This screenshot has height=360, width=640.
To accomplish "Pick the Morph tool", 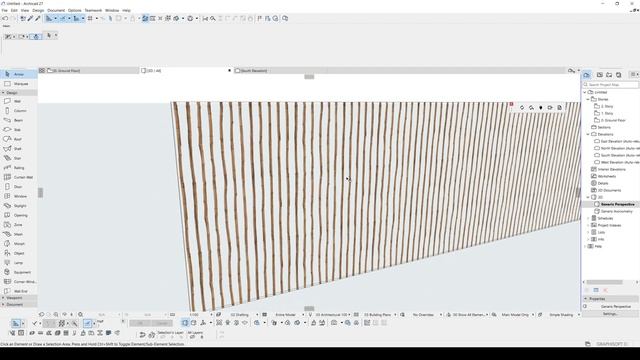I will click(19, 244).
